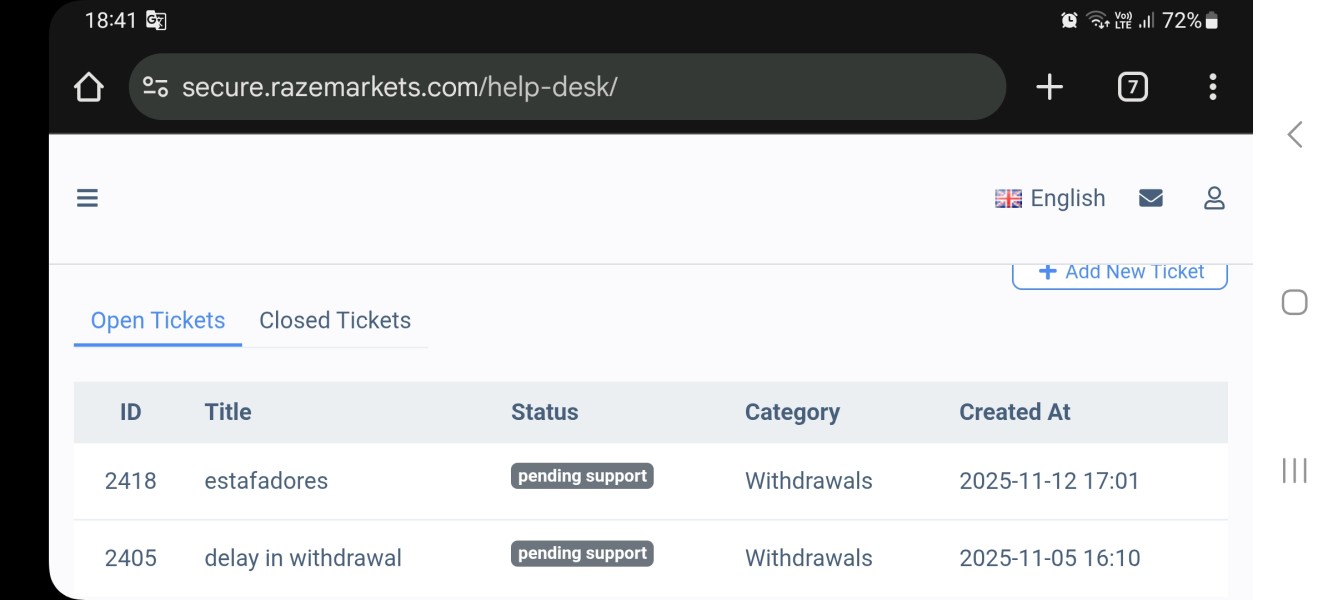Open the hamburger navigation menu
1333x600 pixels.
coord(87,198)
